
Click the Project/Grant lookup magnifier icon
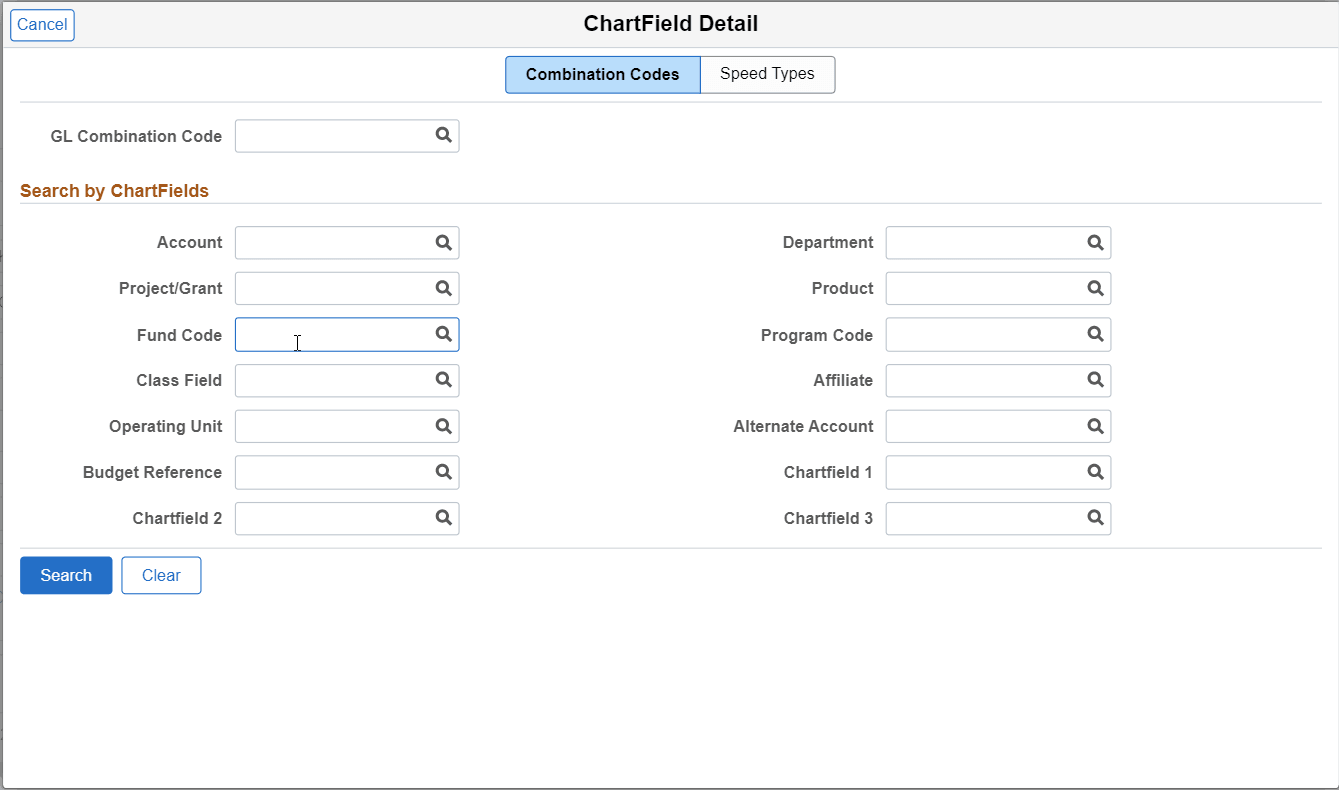point(444,288)
